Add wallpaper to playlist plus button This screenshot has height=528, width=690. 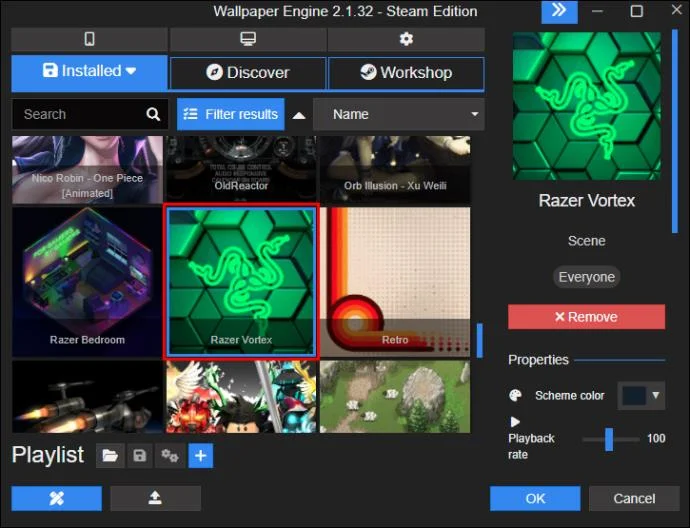tap(201, 455)
